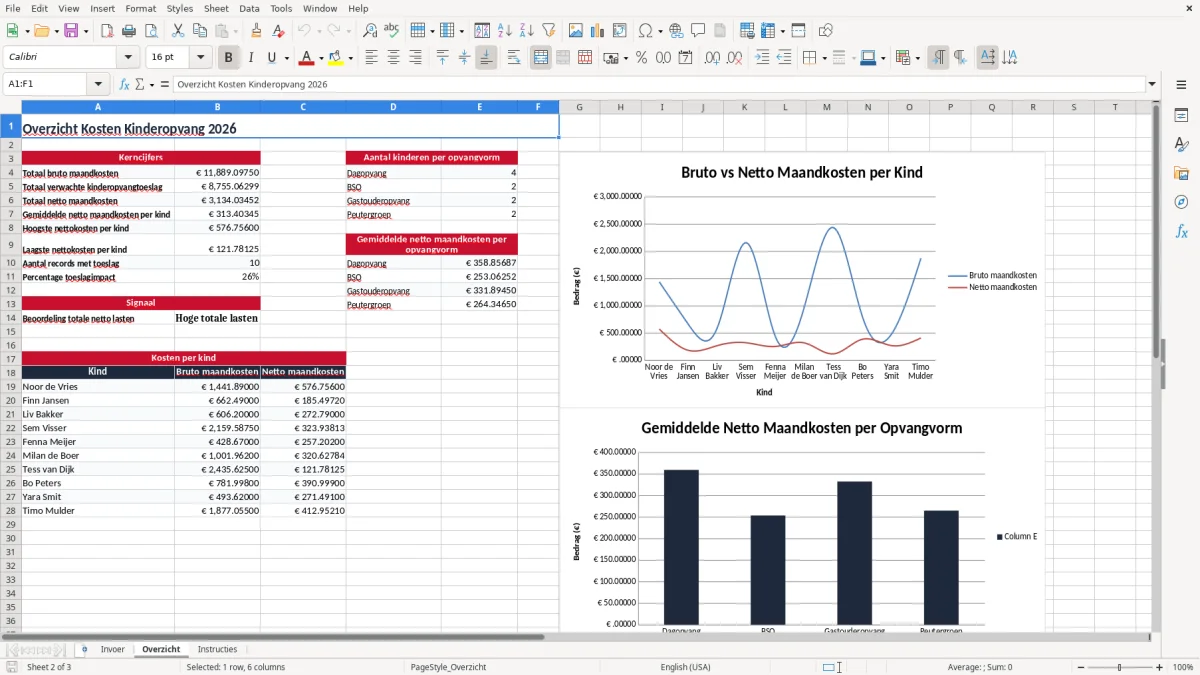Switch to the Invoer sheet tab
The width and height of the screenshot is (1200, 675).
click(x=113, y=650)
